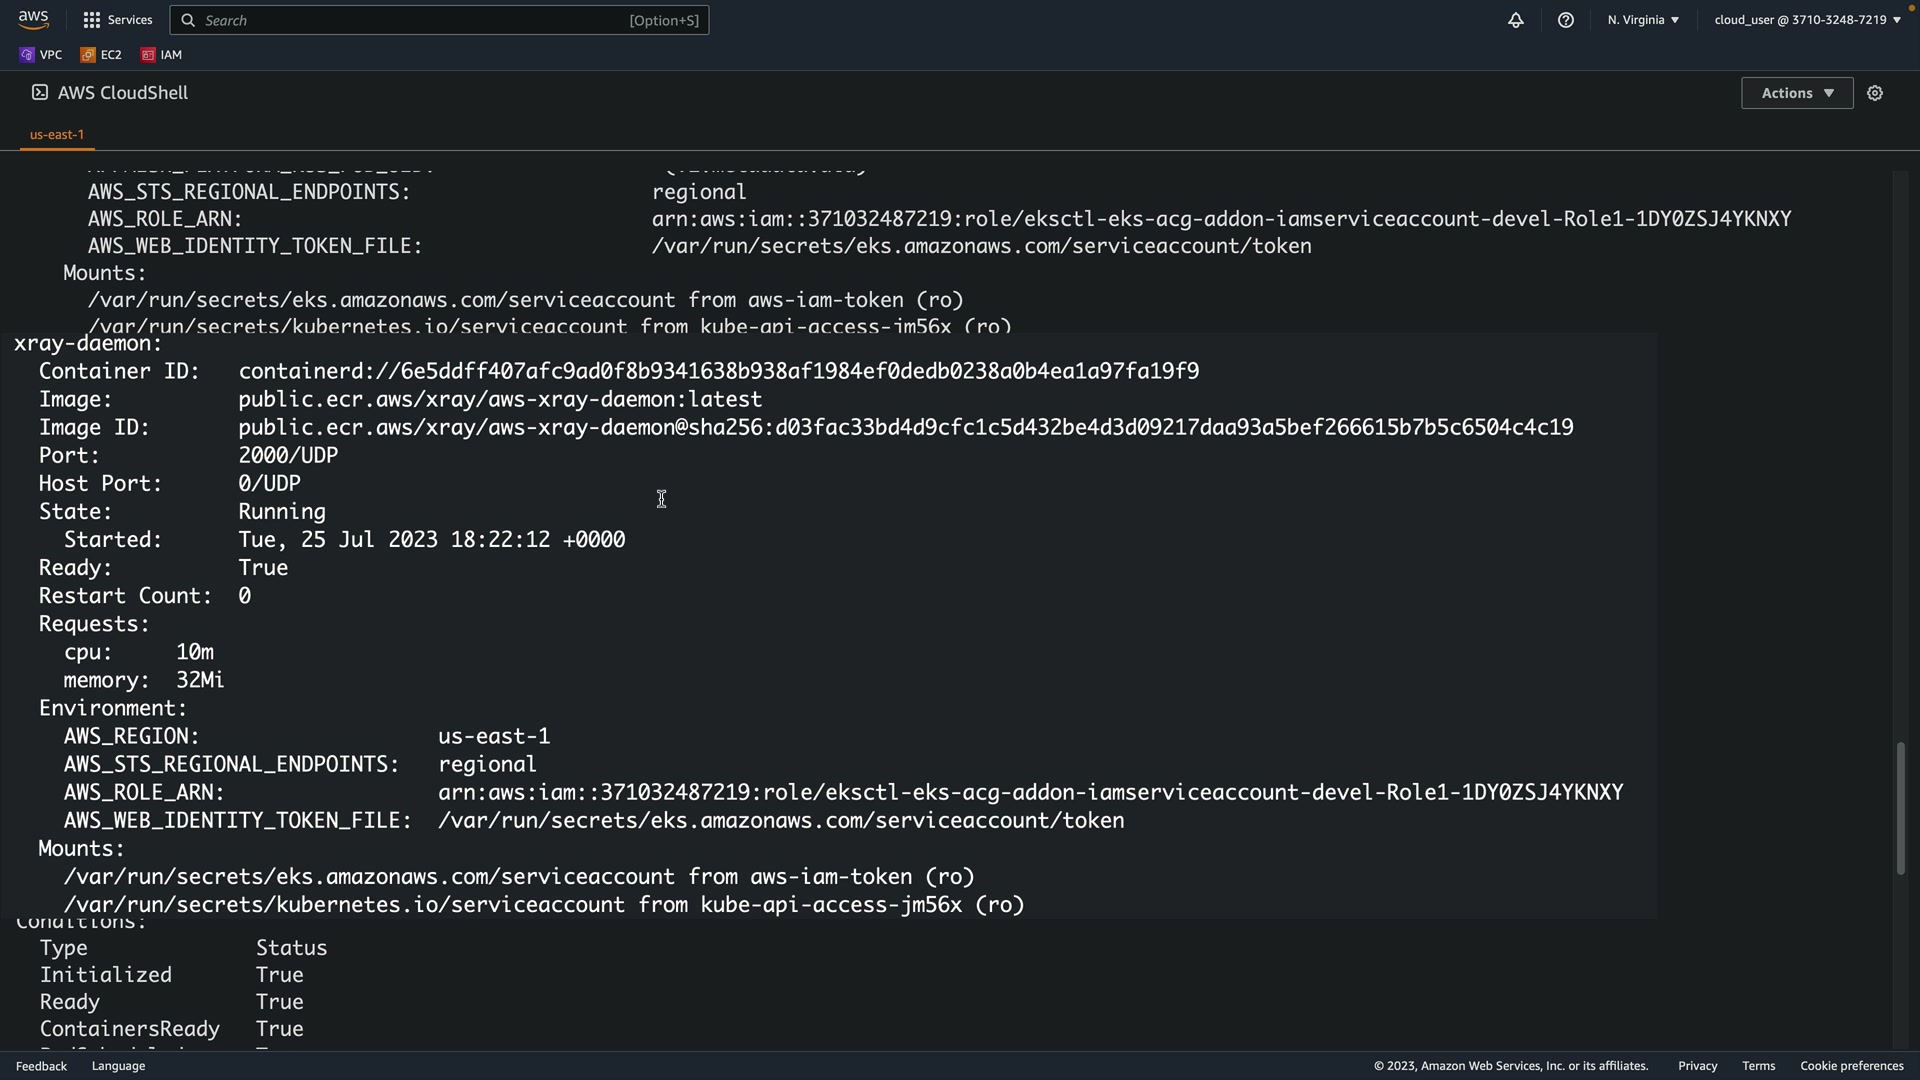This screenshot has height=1080, width=1920.
Task: Open the Privacy link
Action: click(x=1697, y=1066)
